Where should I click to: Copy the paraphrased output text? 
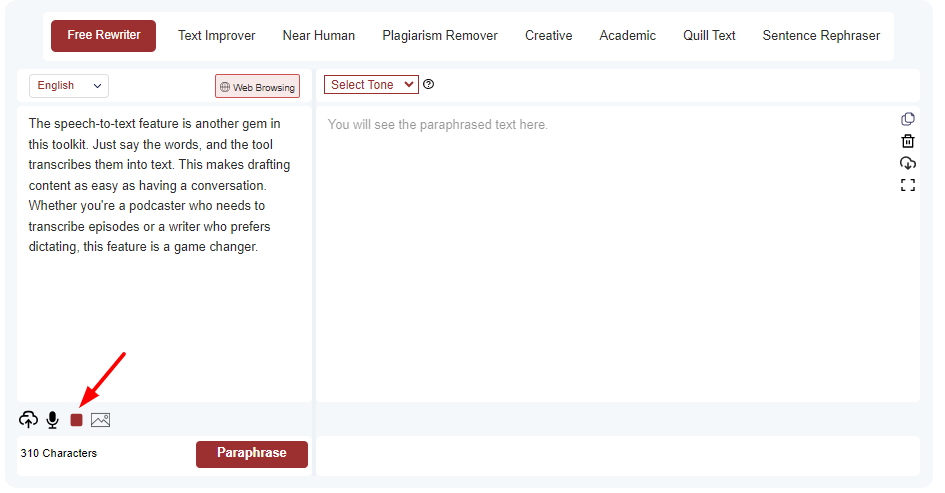(908, 119)
